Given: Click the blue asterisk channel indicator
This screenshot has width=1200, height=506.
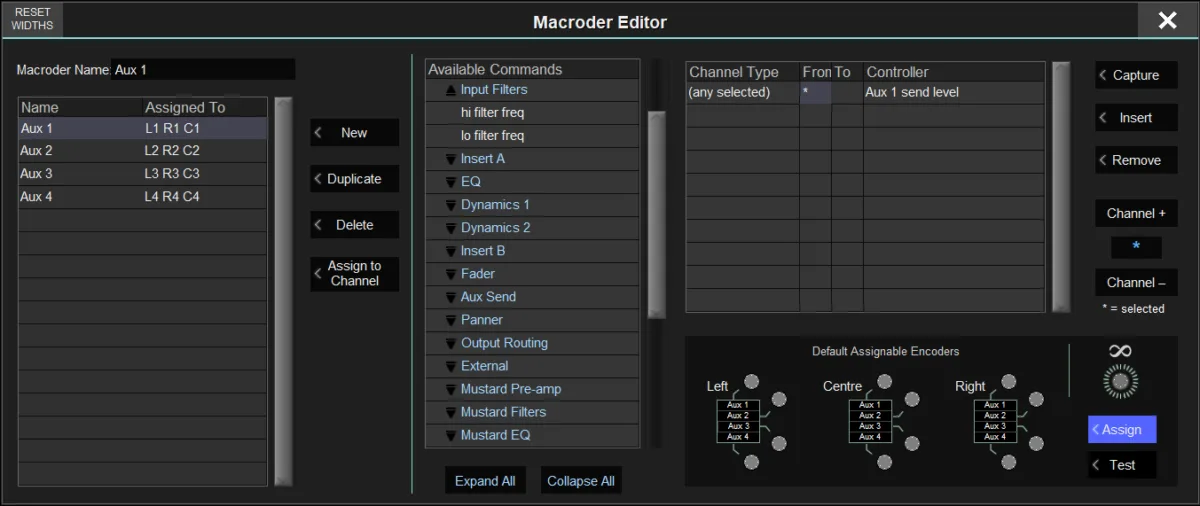Looking at the screenshot, I should coord(1136,246).
